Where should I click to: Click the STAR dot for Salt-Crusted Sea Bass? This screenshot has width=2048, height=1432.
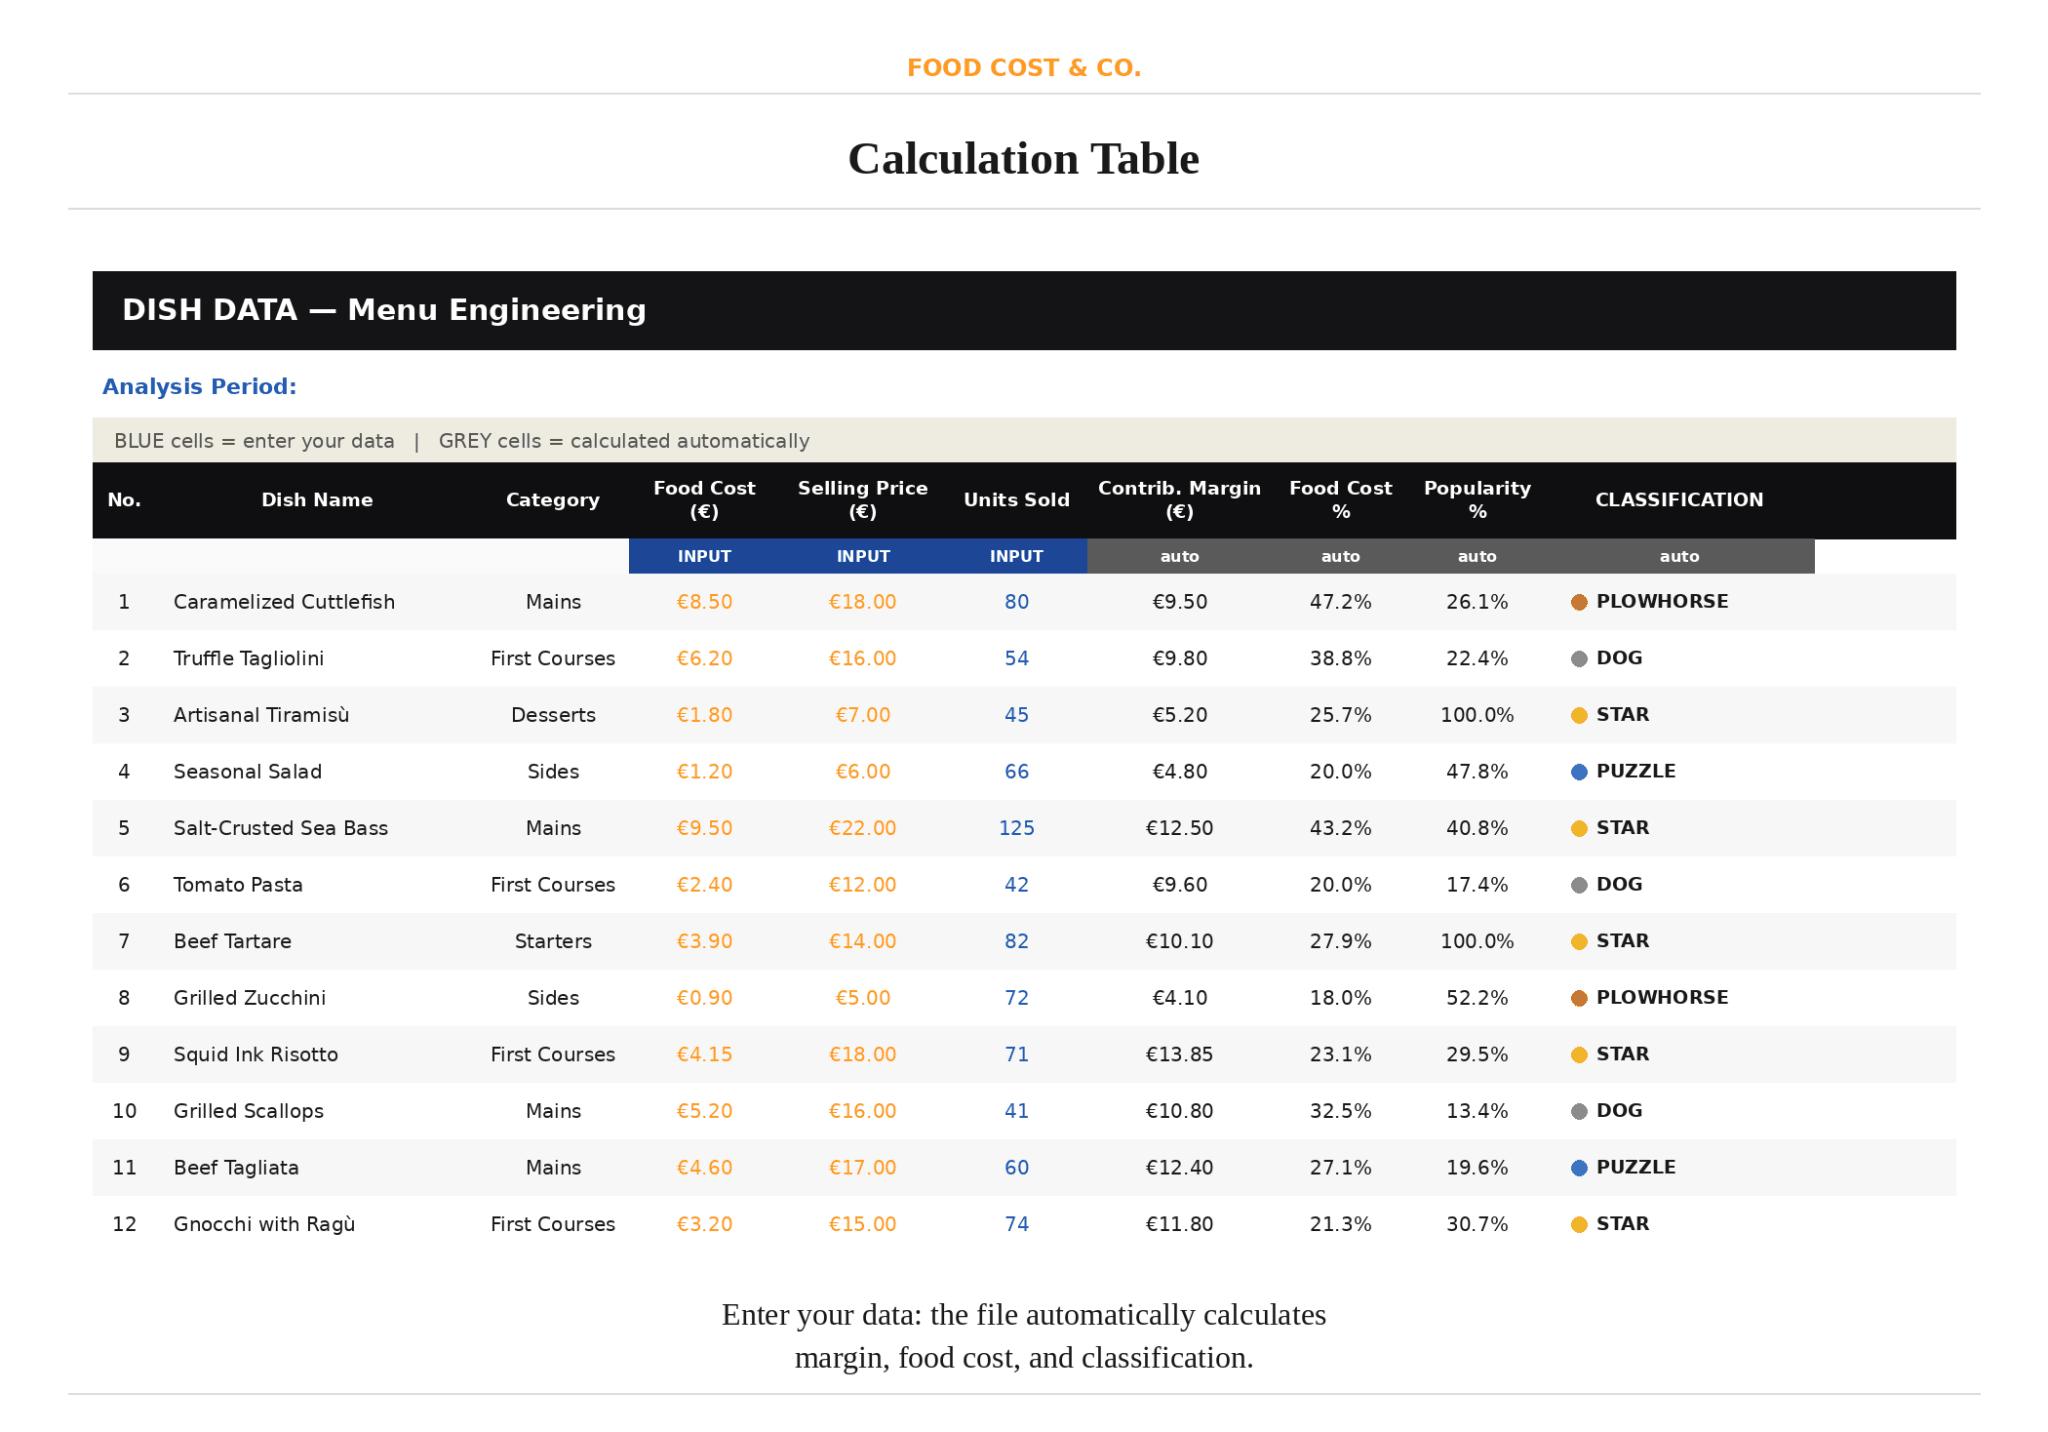point(1579,828)
